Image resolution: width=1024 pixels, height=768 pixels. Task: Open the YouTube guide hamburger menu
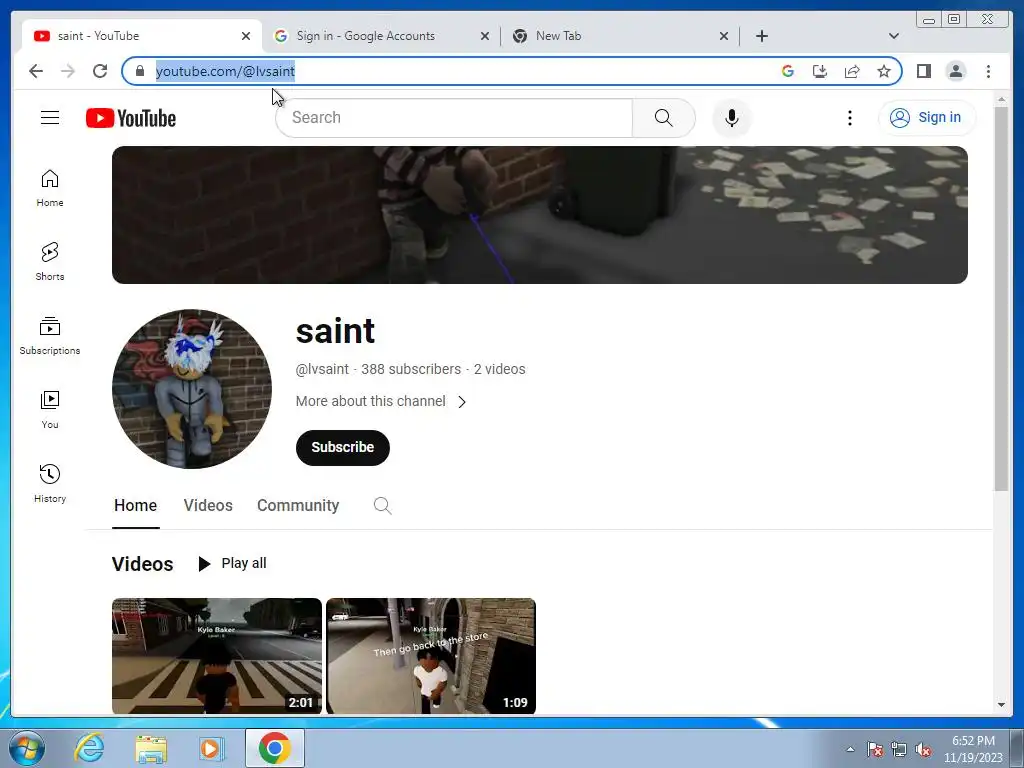tap(50, 118)
